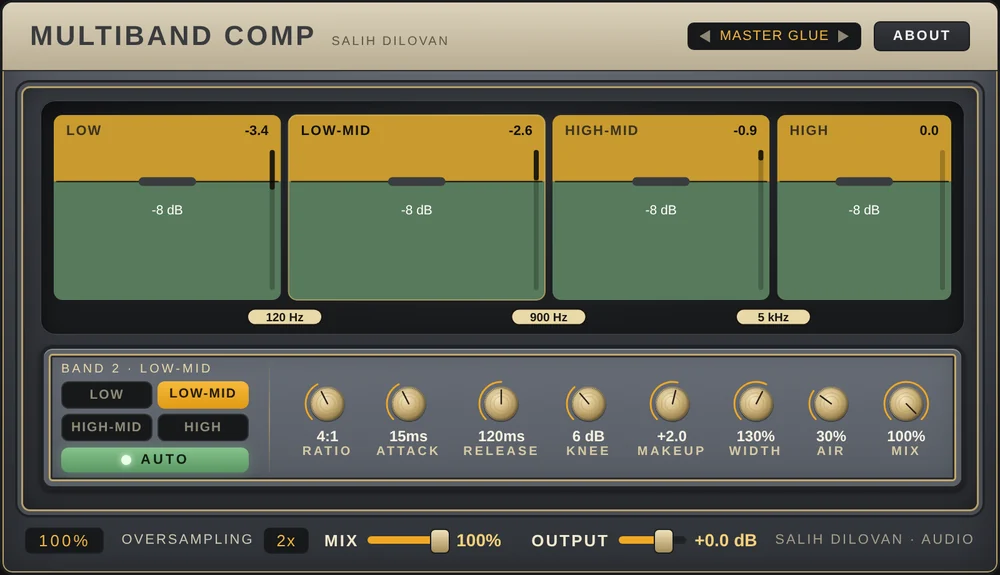Switch band editor to LOW
Viewport: 1000px width, 575px height.
[107, 395]
